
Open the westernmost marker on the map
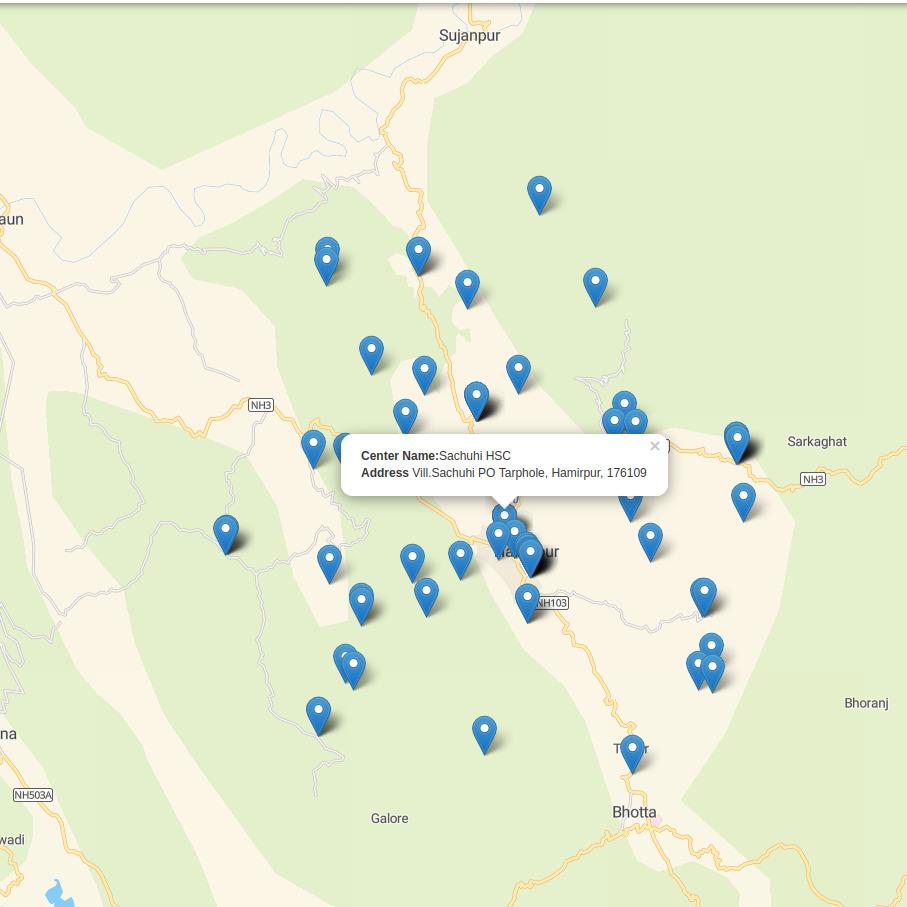pos(226,533)
